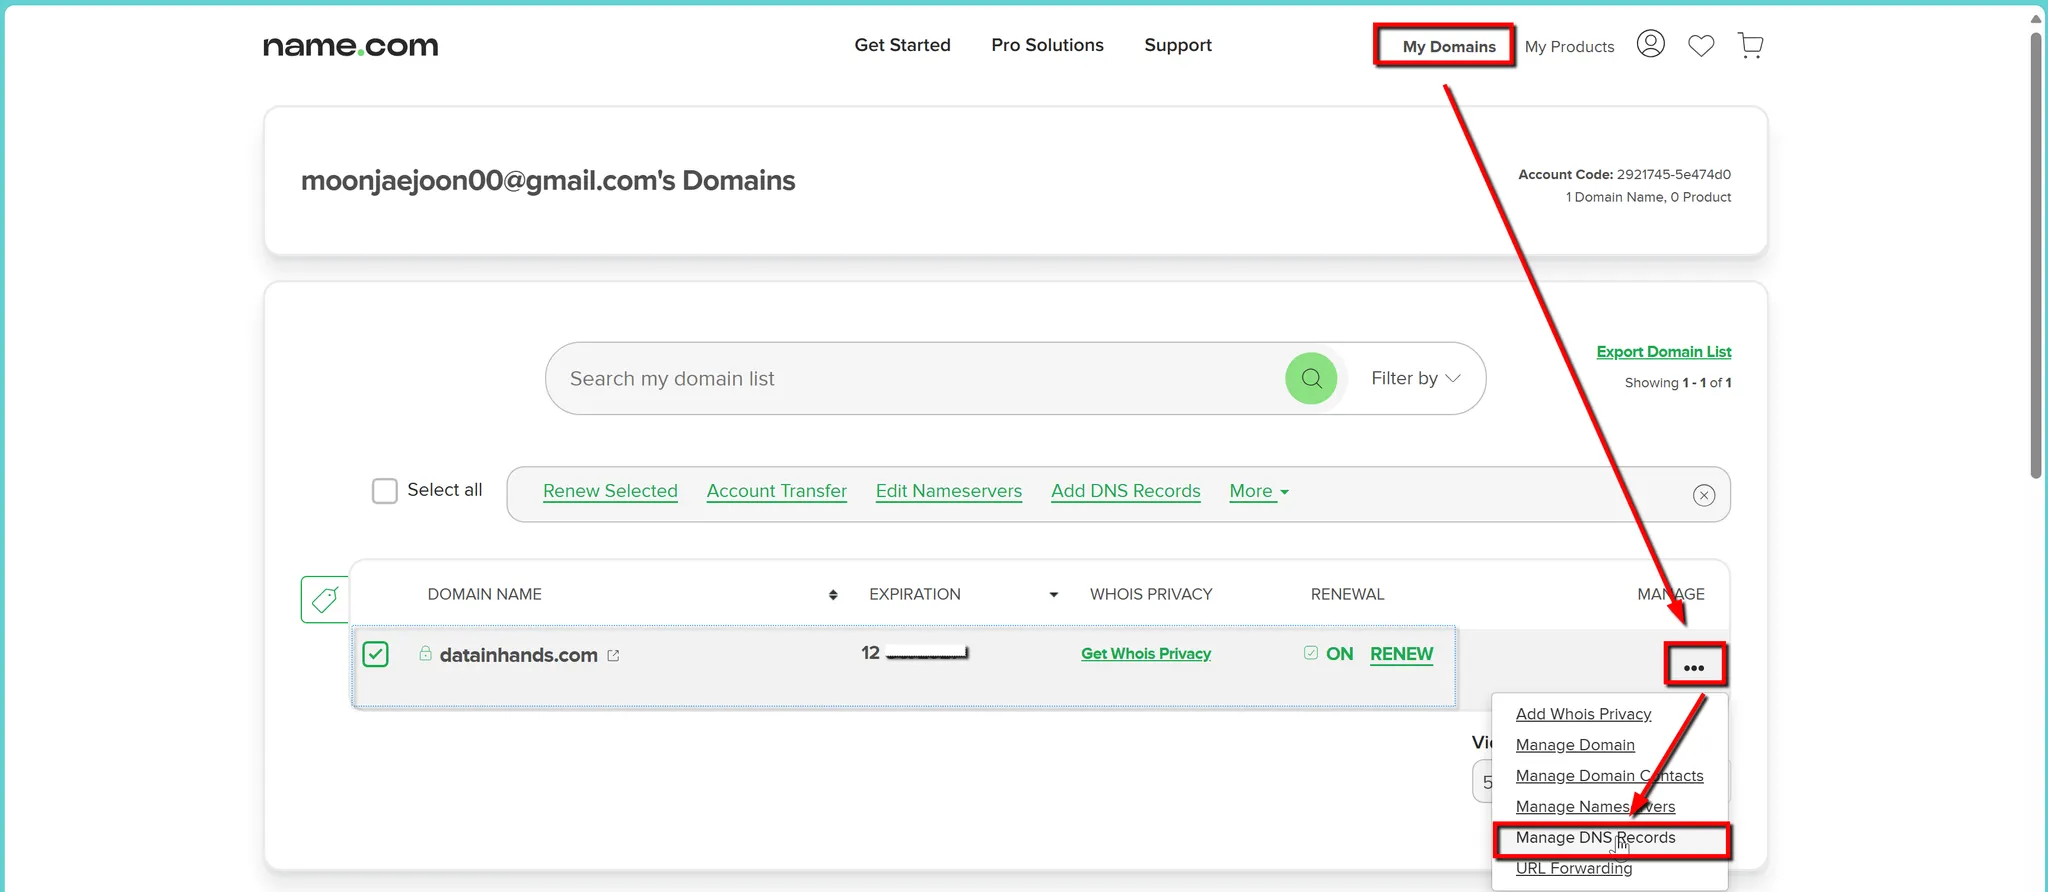The image size is (2048, 892).
Task: Click the RENEWAL column header
Action: (1347, 594)
